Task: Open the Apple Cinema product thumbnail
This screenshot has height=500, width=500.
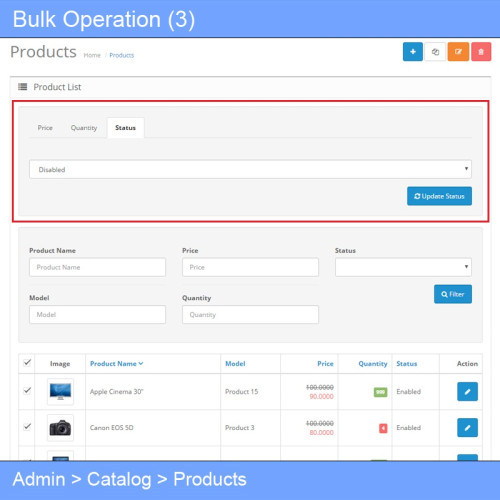Action: (x=60, y=391)
